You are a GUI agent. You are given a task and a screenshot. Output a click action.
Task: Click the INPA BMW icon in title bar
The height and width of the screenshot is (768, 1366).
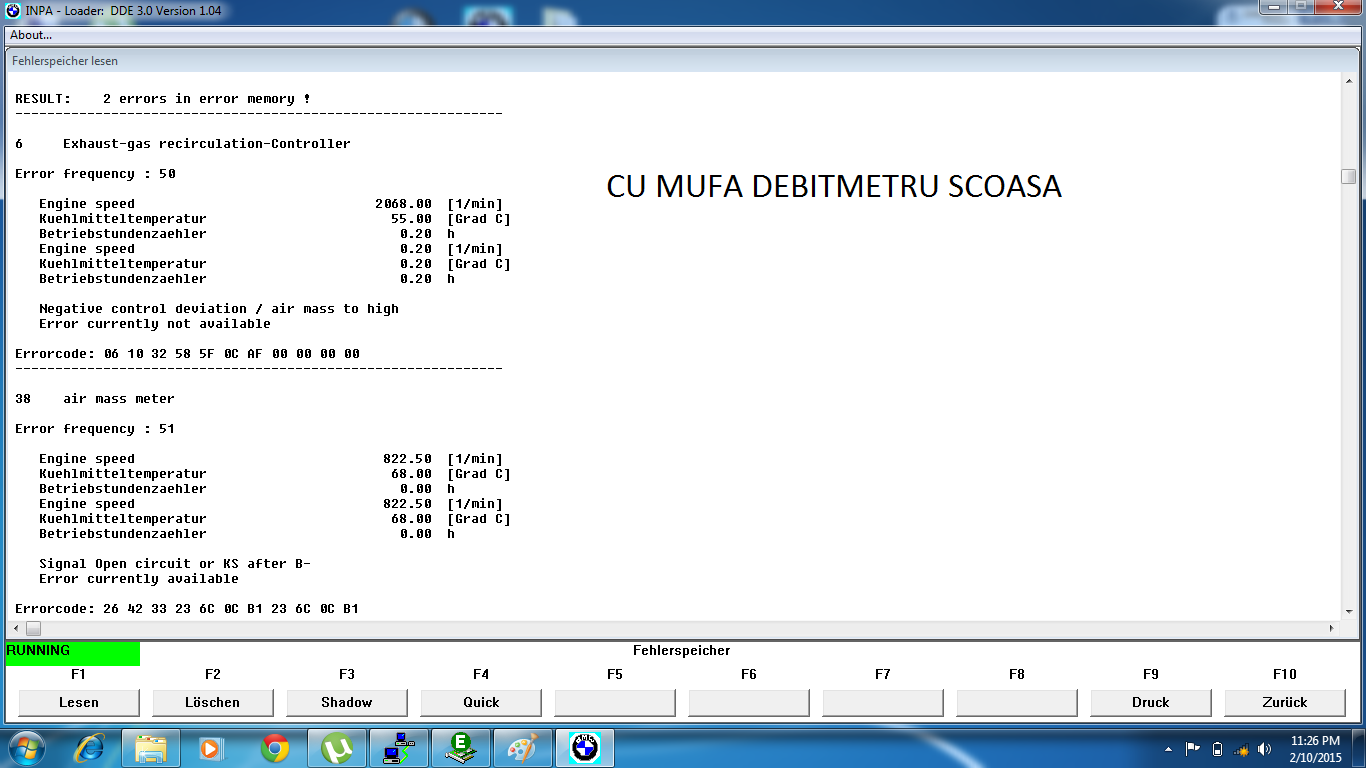pyautogui.click(x=13, y=11)
